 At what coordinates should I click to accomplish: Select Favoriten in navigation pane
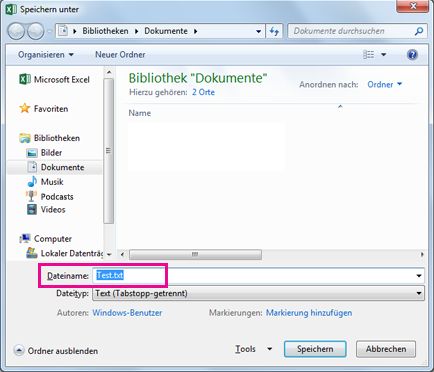(x=44, y=109)
